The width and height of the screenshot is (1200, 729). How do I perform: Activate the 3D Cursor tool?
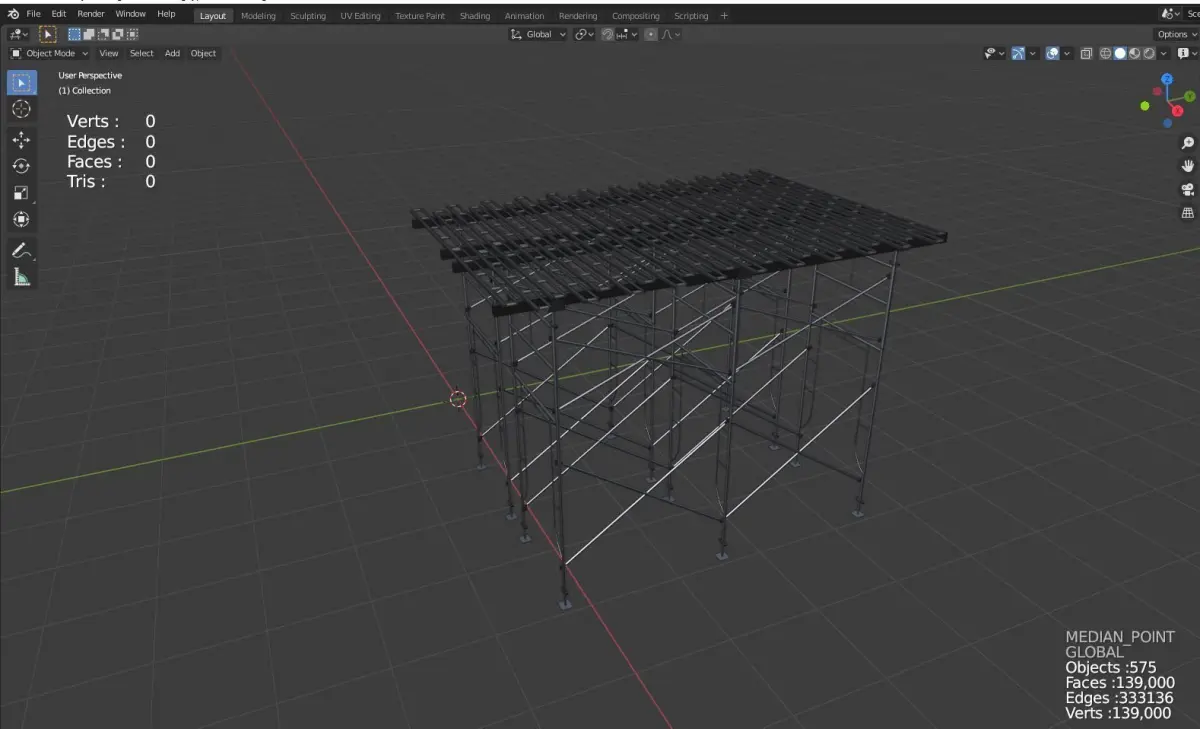click(x=22, y=109)
